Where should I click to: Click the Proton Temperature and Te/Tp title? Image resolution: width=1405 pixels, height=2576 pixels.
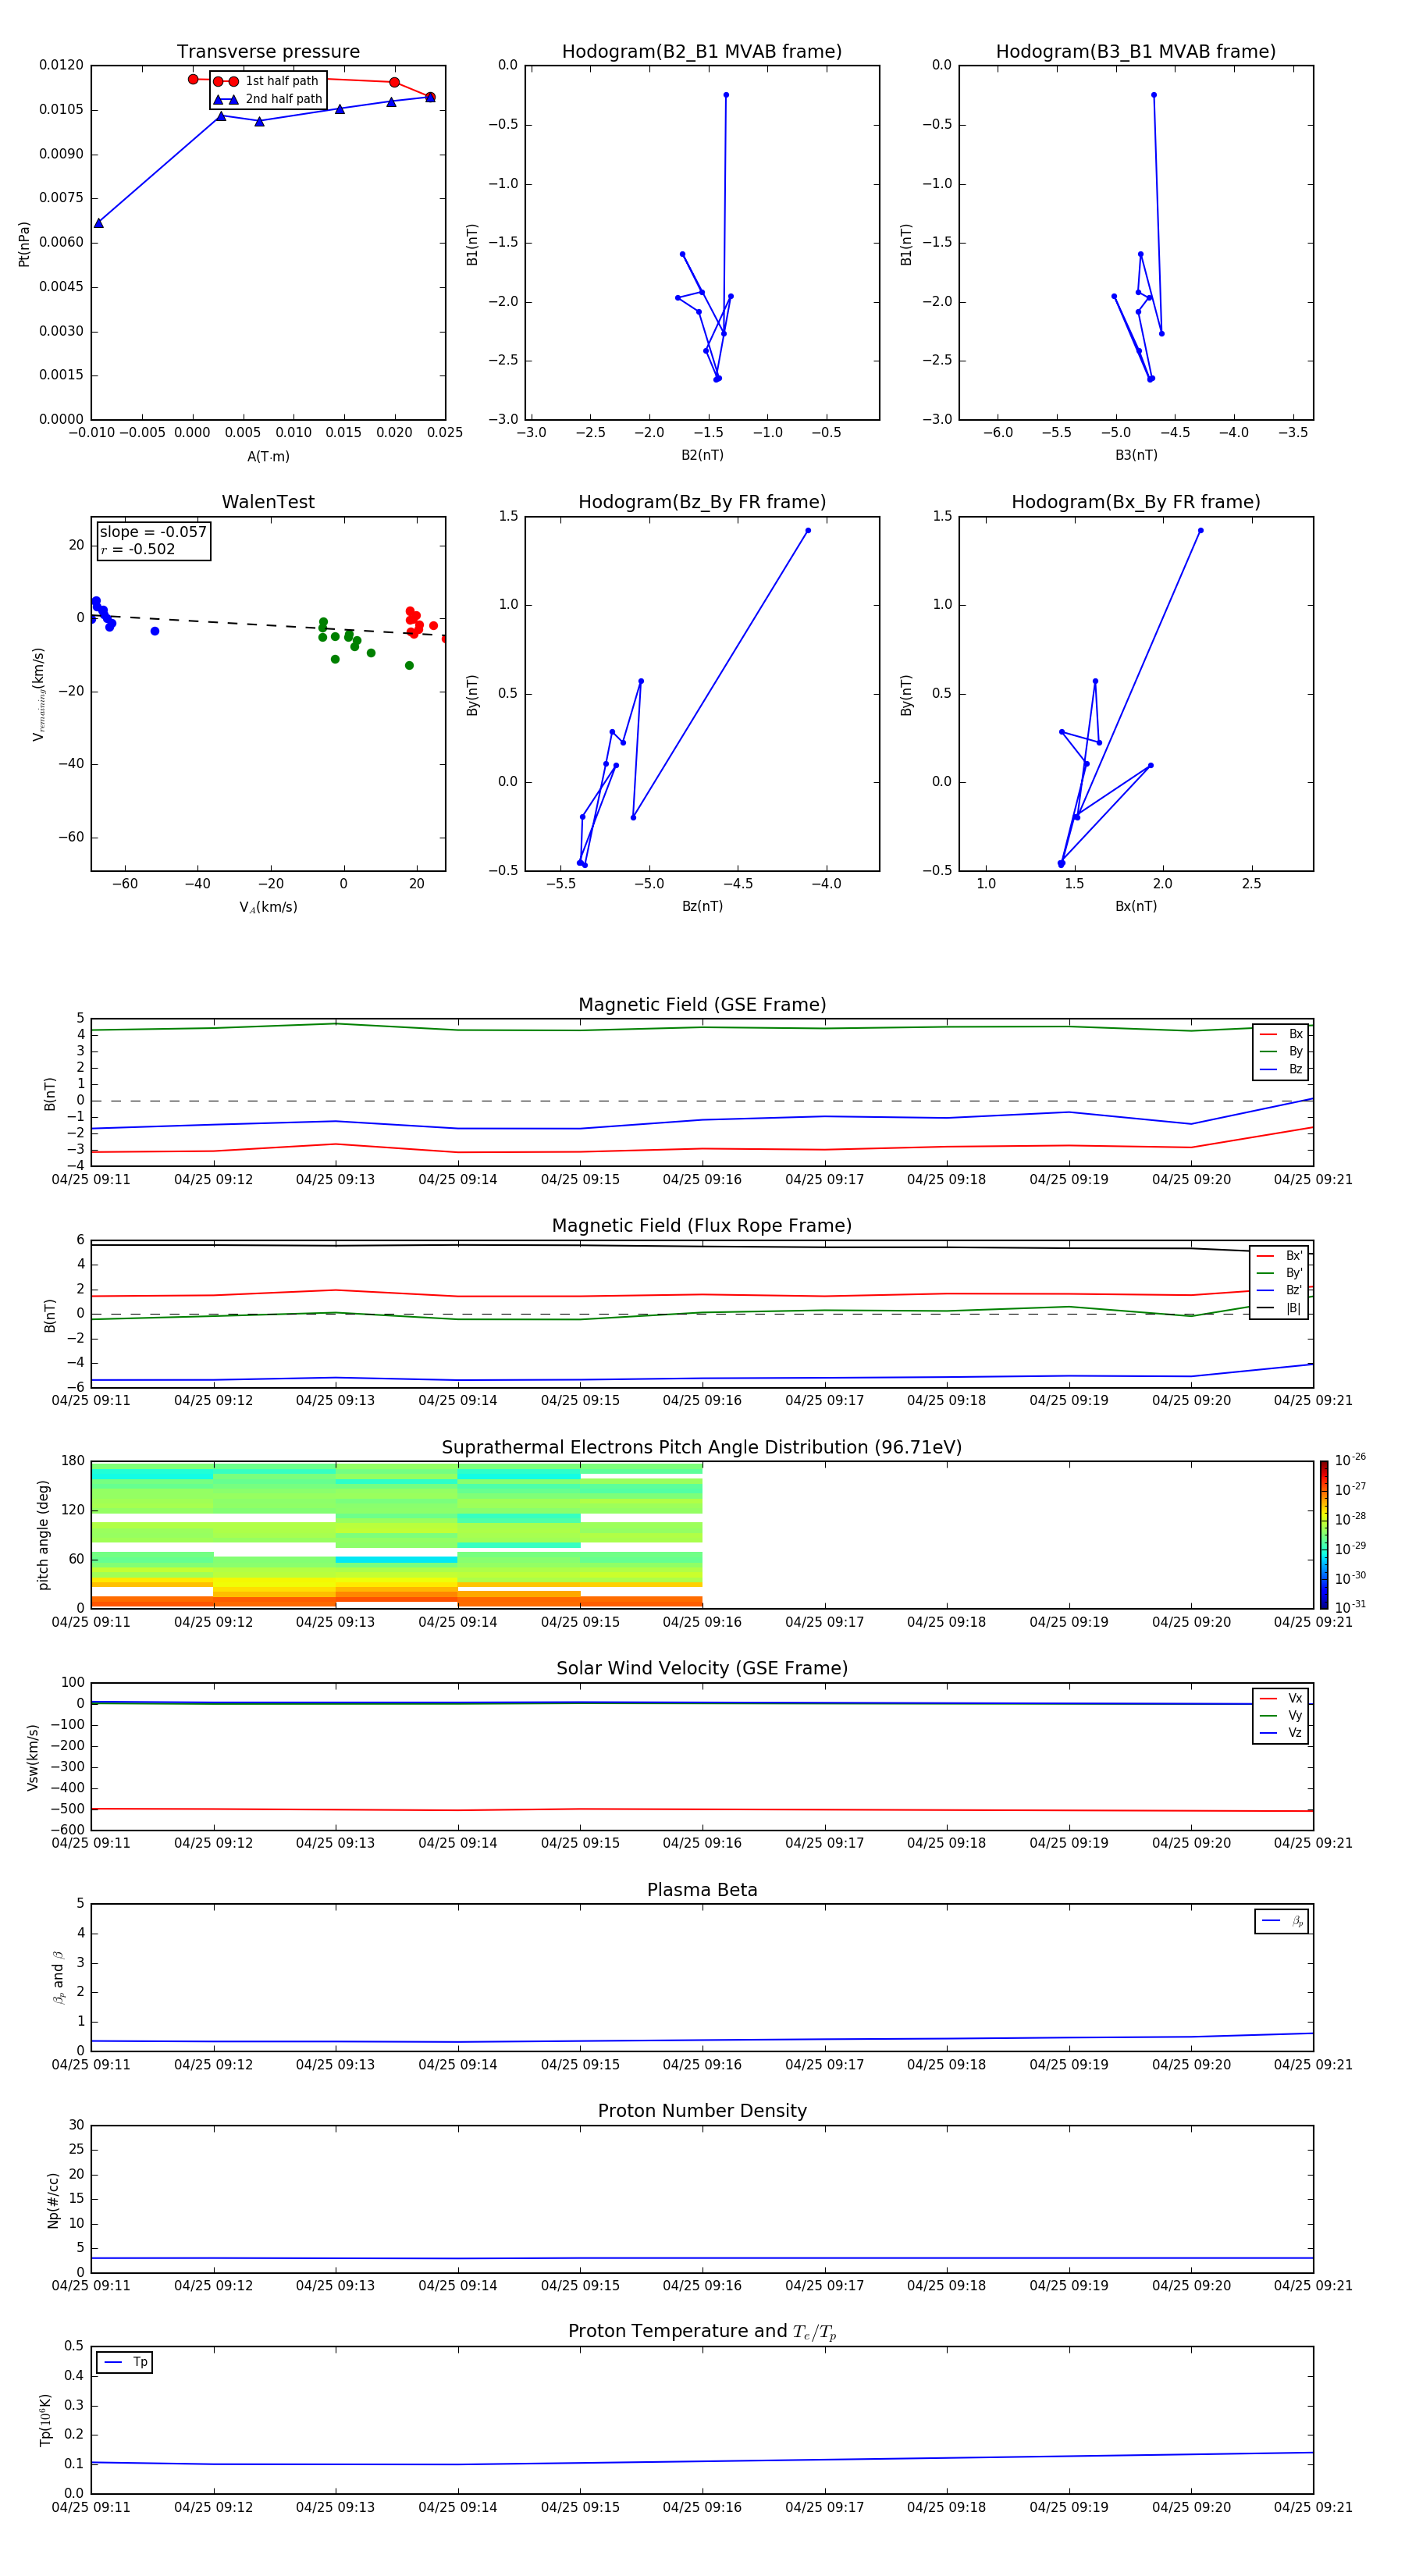click(x=702, y=2332)
